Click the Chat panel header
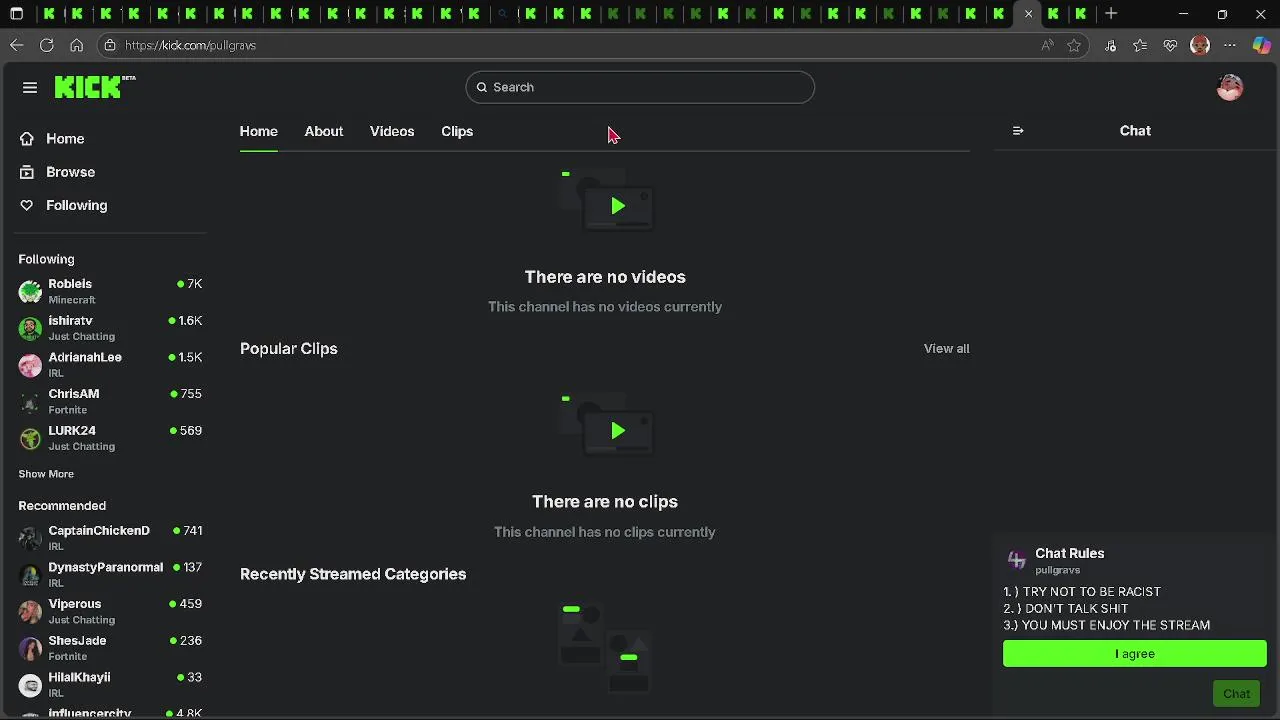The height and width of the screenshot is (720, 1280). click(x=1135, y=131)
